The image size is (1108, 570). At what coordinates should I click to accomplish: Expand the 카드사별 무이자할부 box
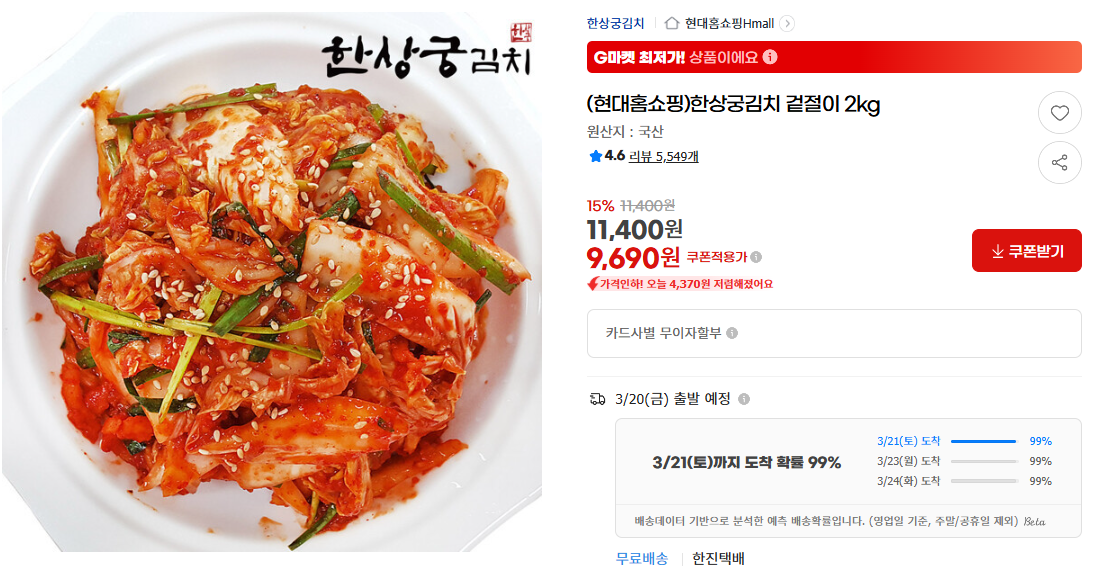point(834,333)
